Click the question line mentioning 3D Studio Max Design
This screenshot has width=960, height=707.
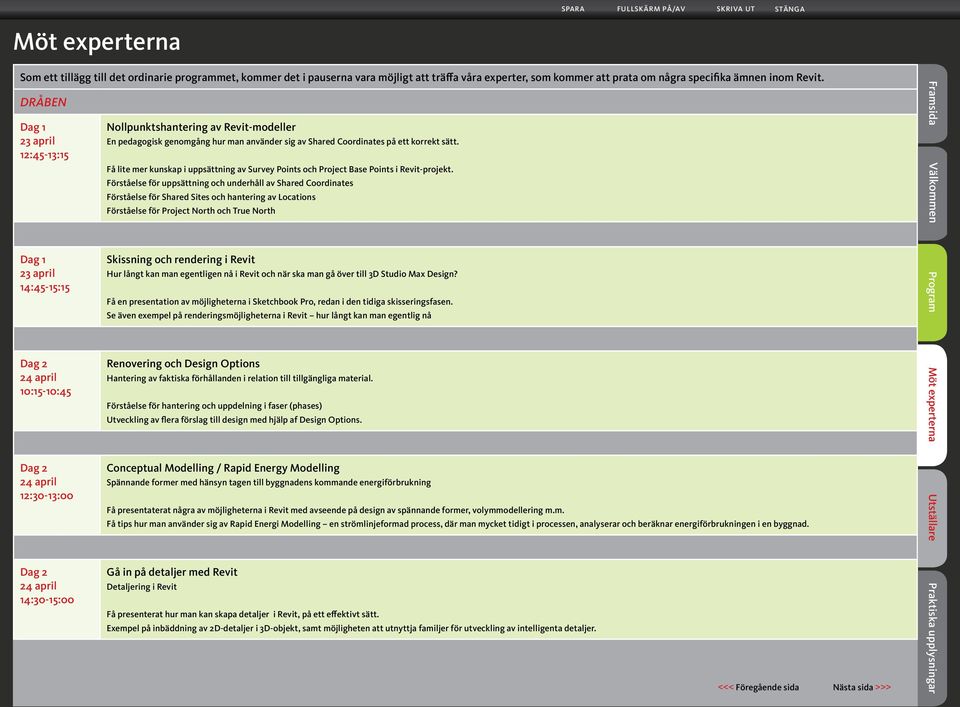click(x=282, y=274)
